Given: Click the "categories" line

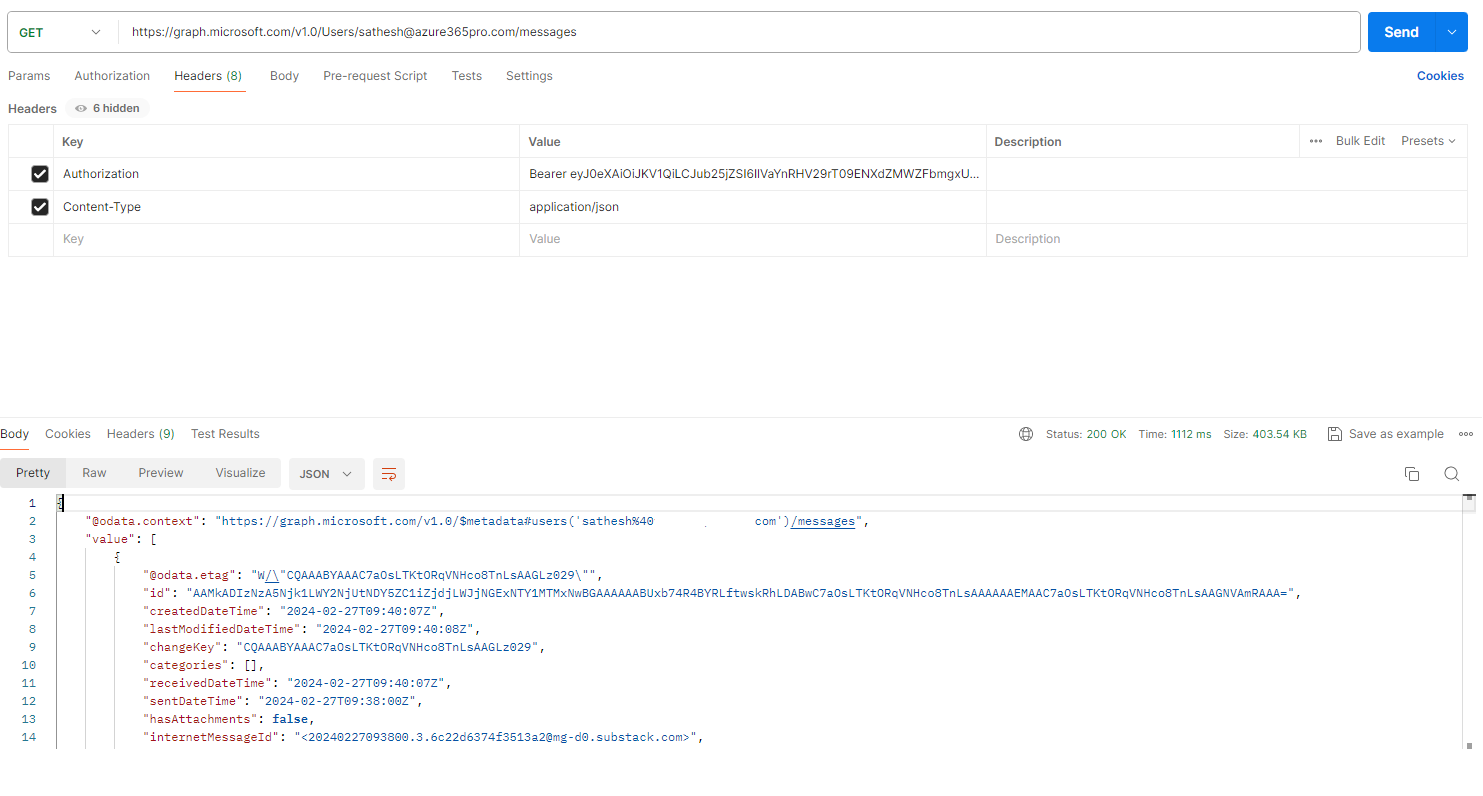Looking at the screenshot, I should pos(203,665).
